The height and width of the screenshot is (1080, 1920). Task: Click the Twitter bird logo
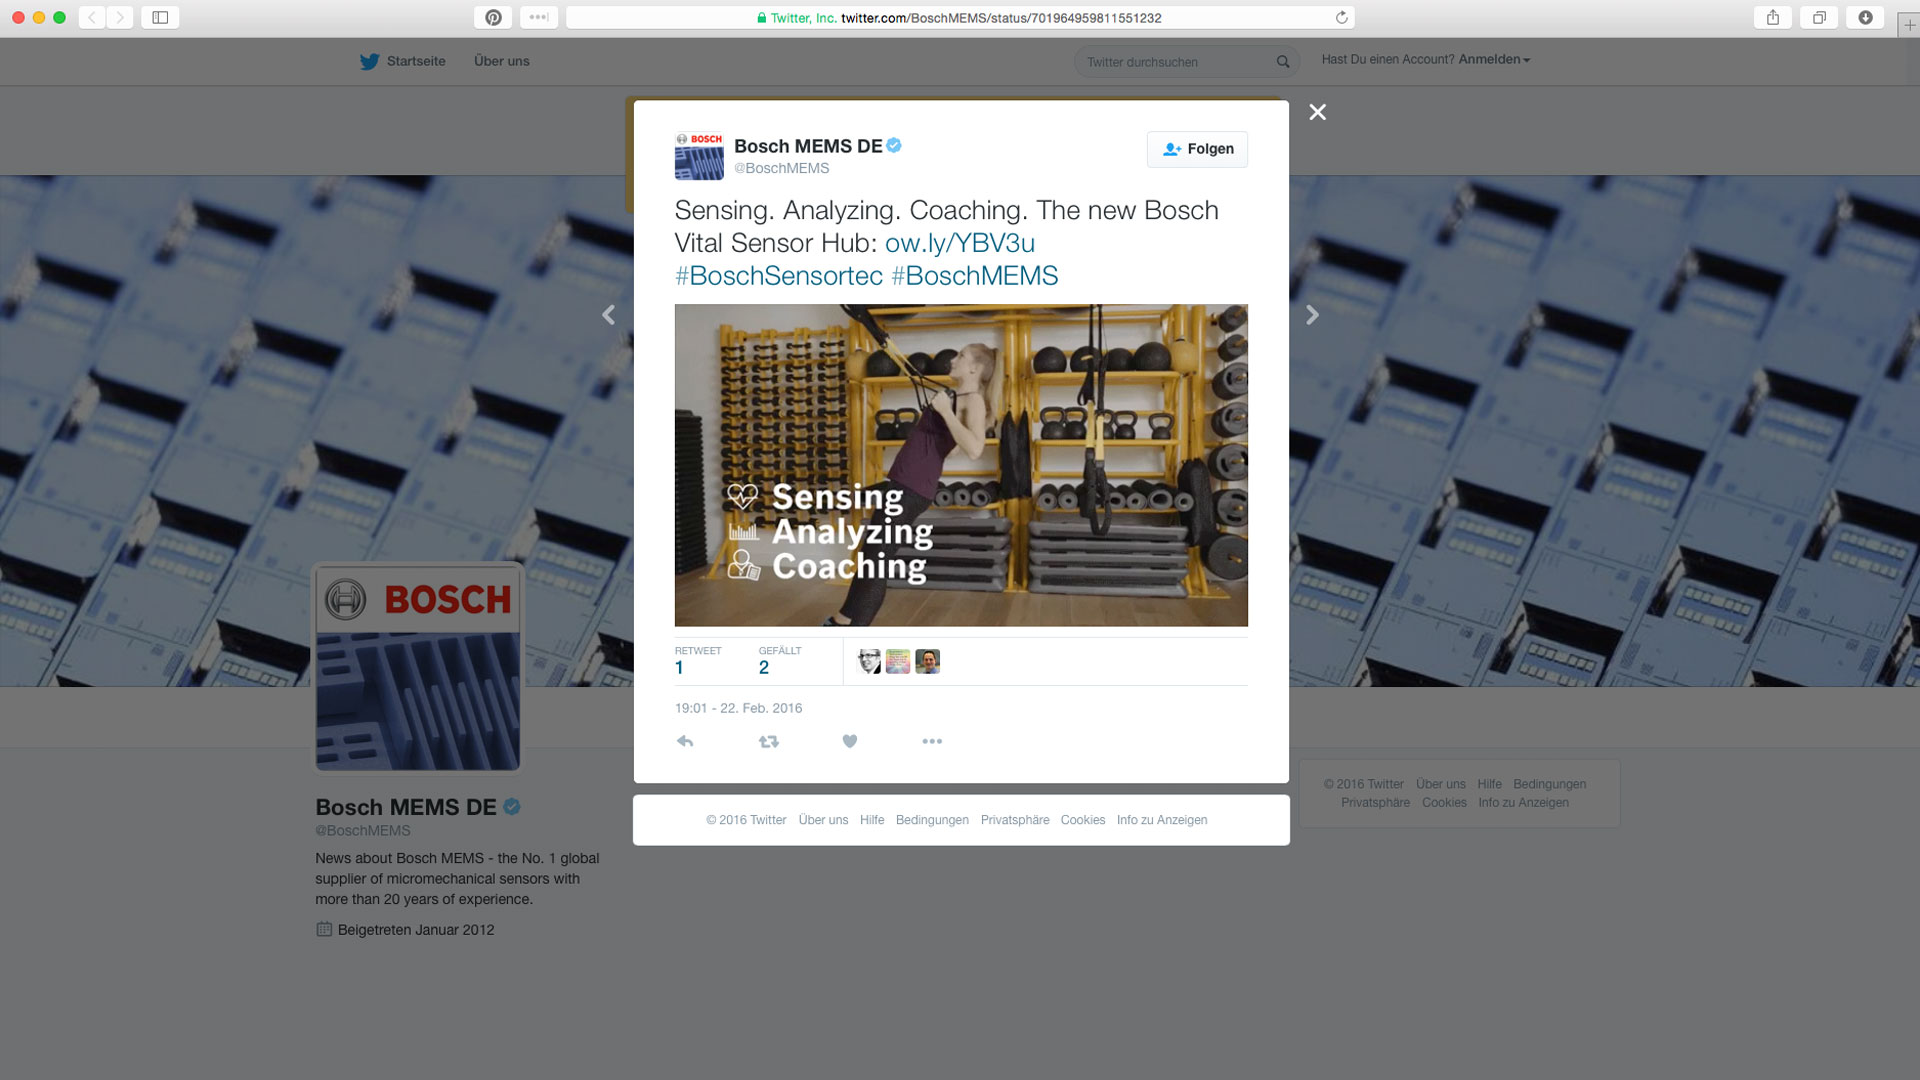[369, 61]
